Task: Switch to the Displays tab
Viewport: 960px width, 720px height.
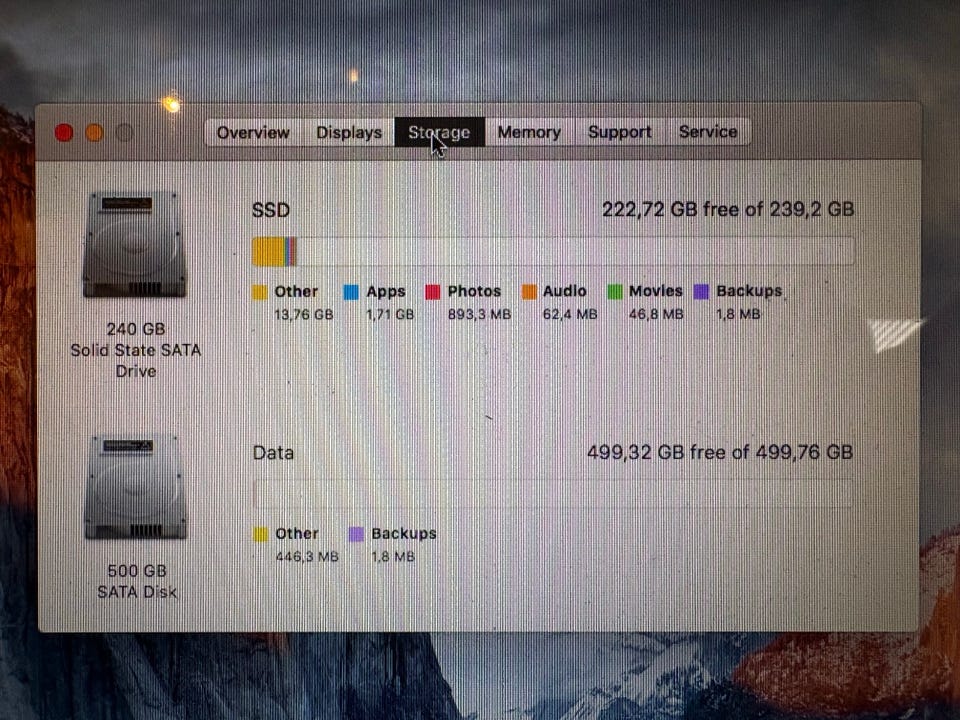Action: coord(349,132)
